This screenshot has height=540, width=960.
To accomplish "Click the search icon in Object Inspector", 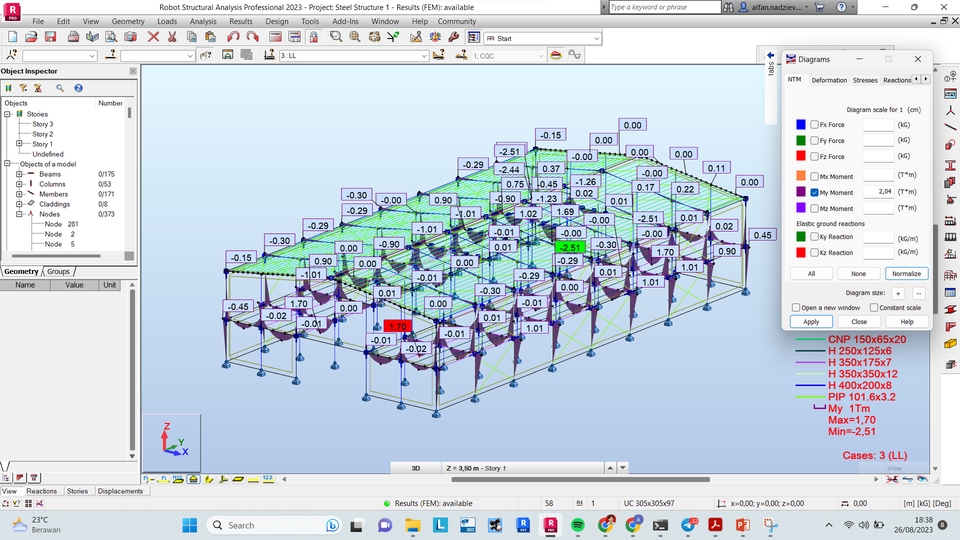I will pyautogui.click(x=60, y=88).
